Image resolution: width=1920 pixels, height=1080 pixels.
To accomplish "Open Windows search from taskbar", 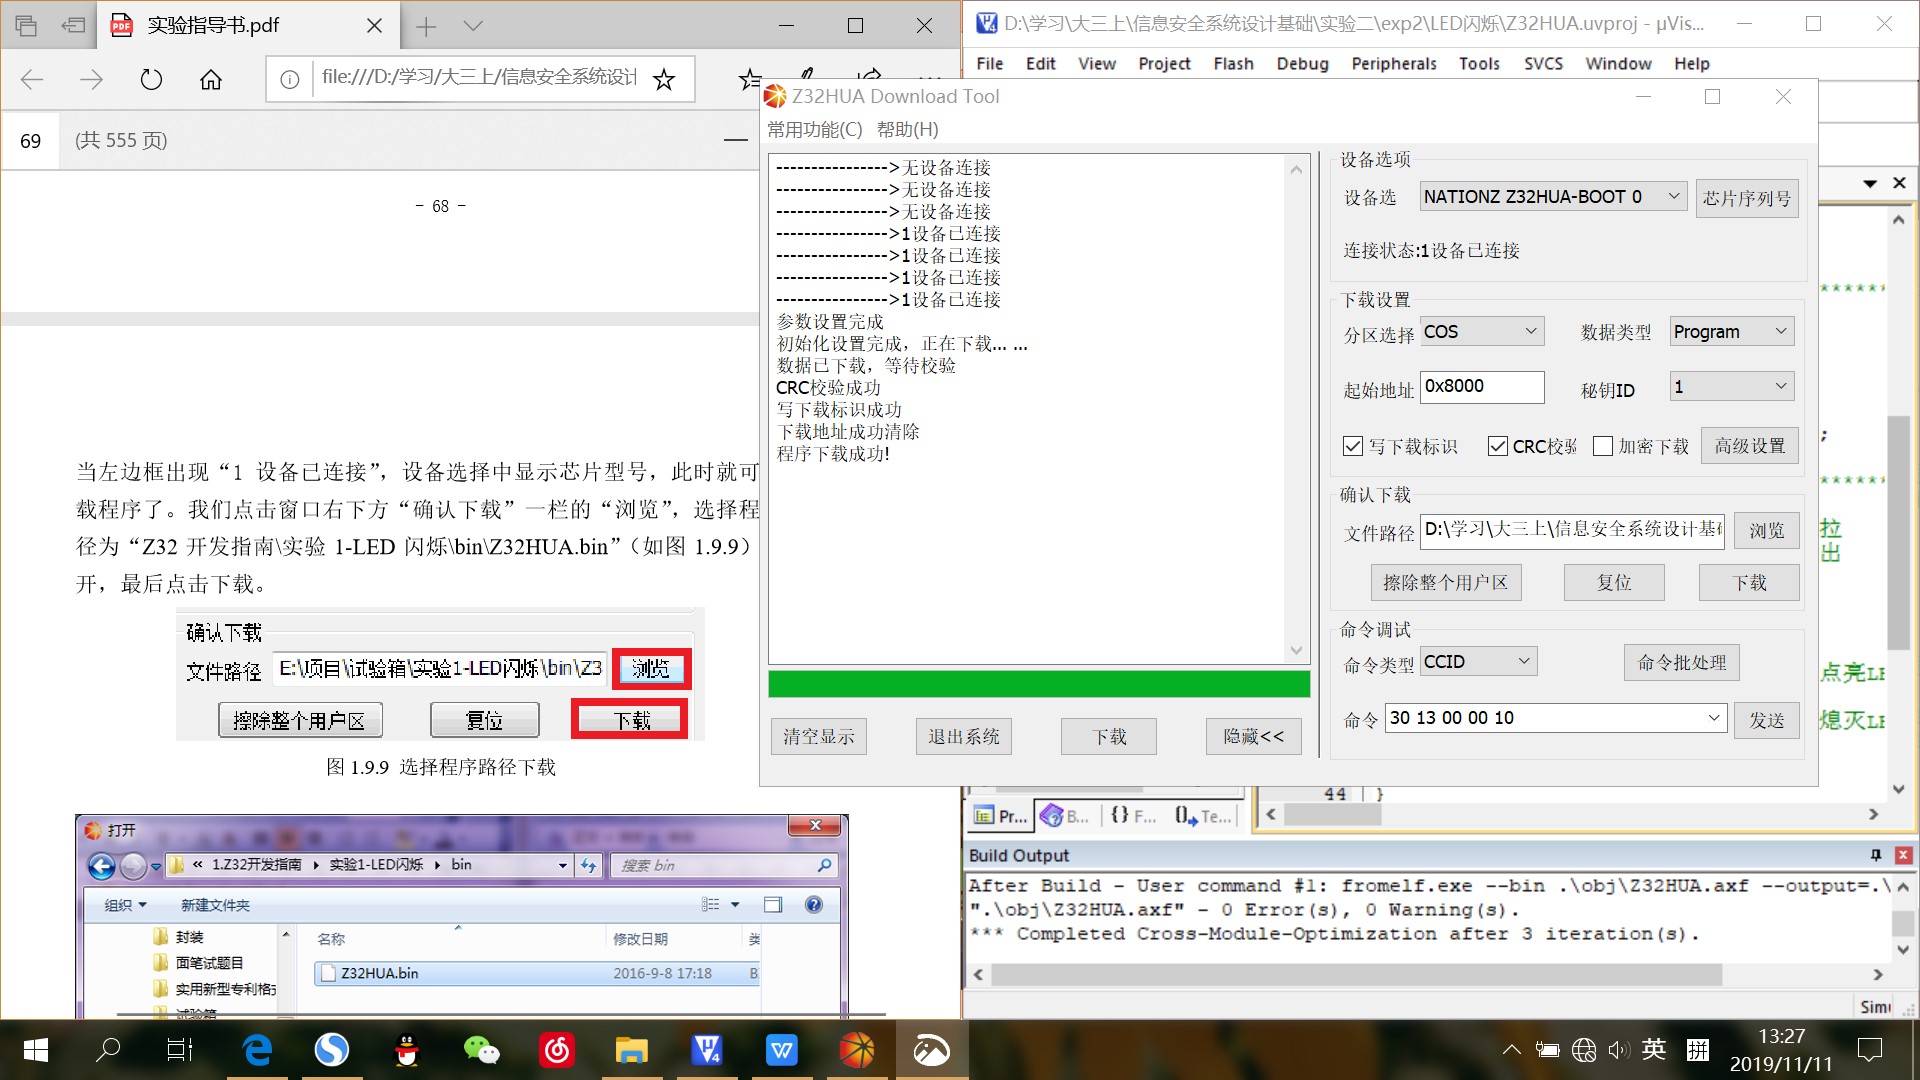I will tap(108, 1050).
